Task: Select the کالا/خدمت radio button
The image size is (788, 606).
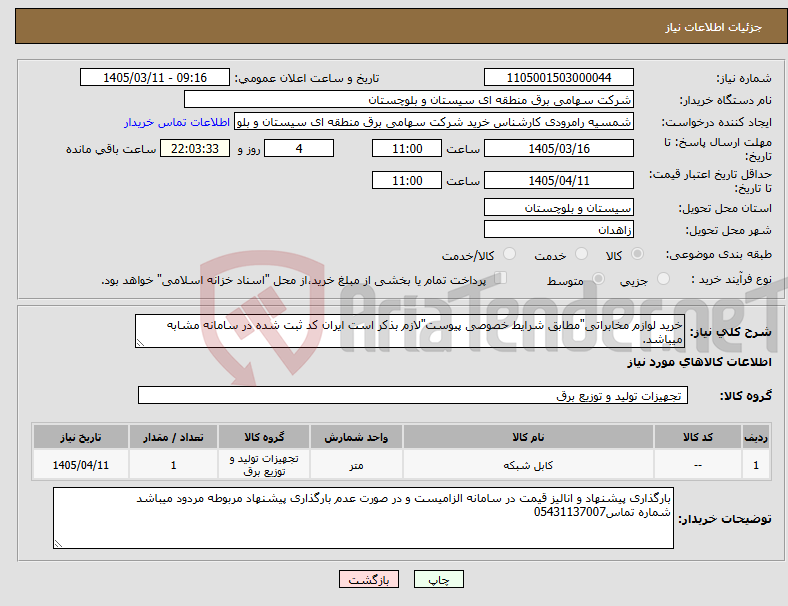Action: tap(510, 254)
